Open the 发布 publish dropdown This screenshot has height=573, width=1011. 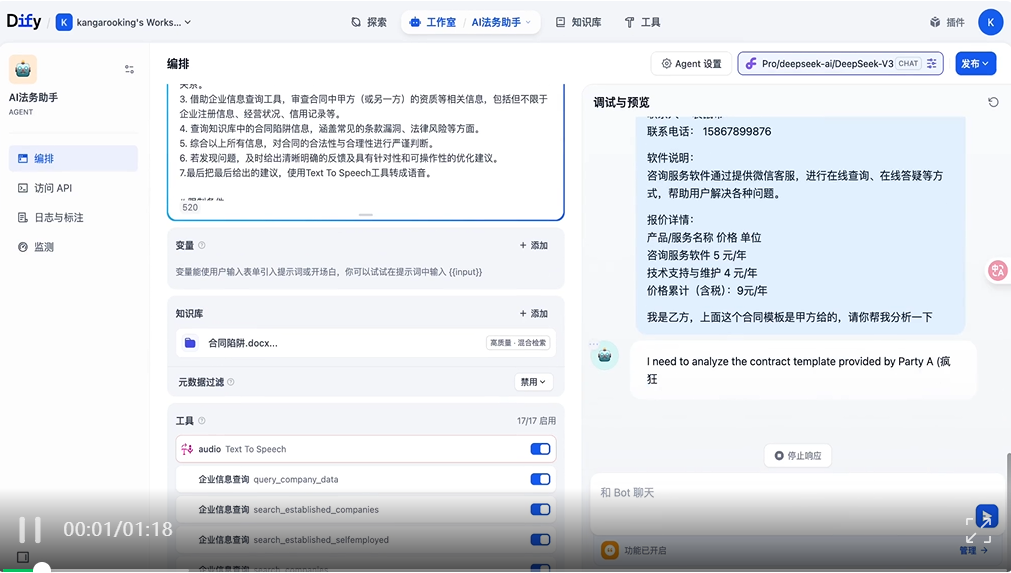click(976, 64)
